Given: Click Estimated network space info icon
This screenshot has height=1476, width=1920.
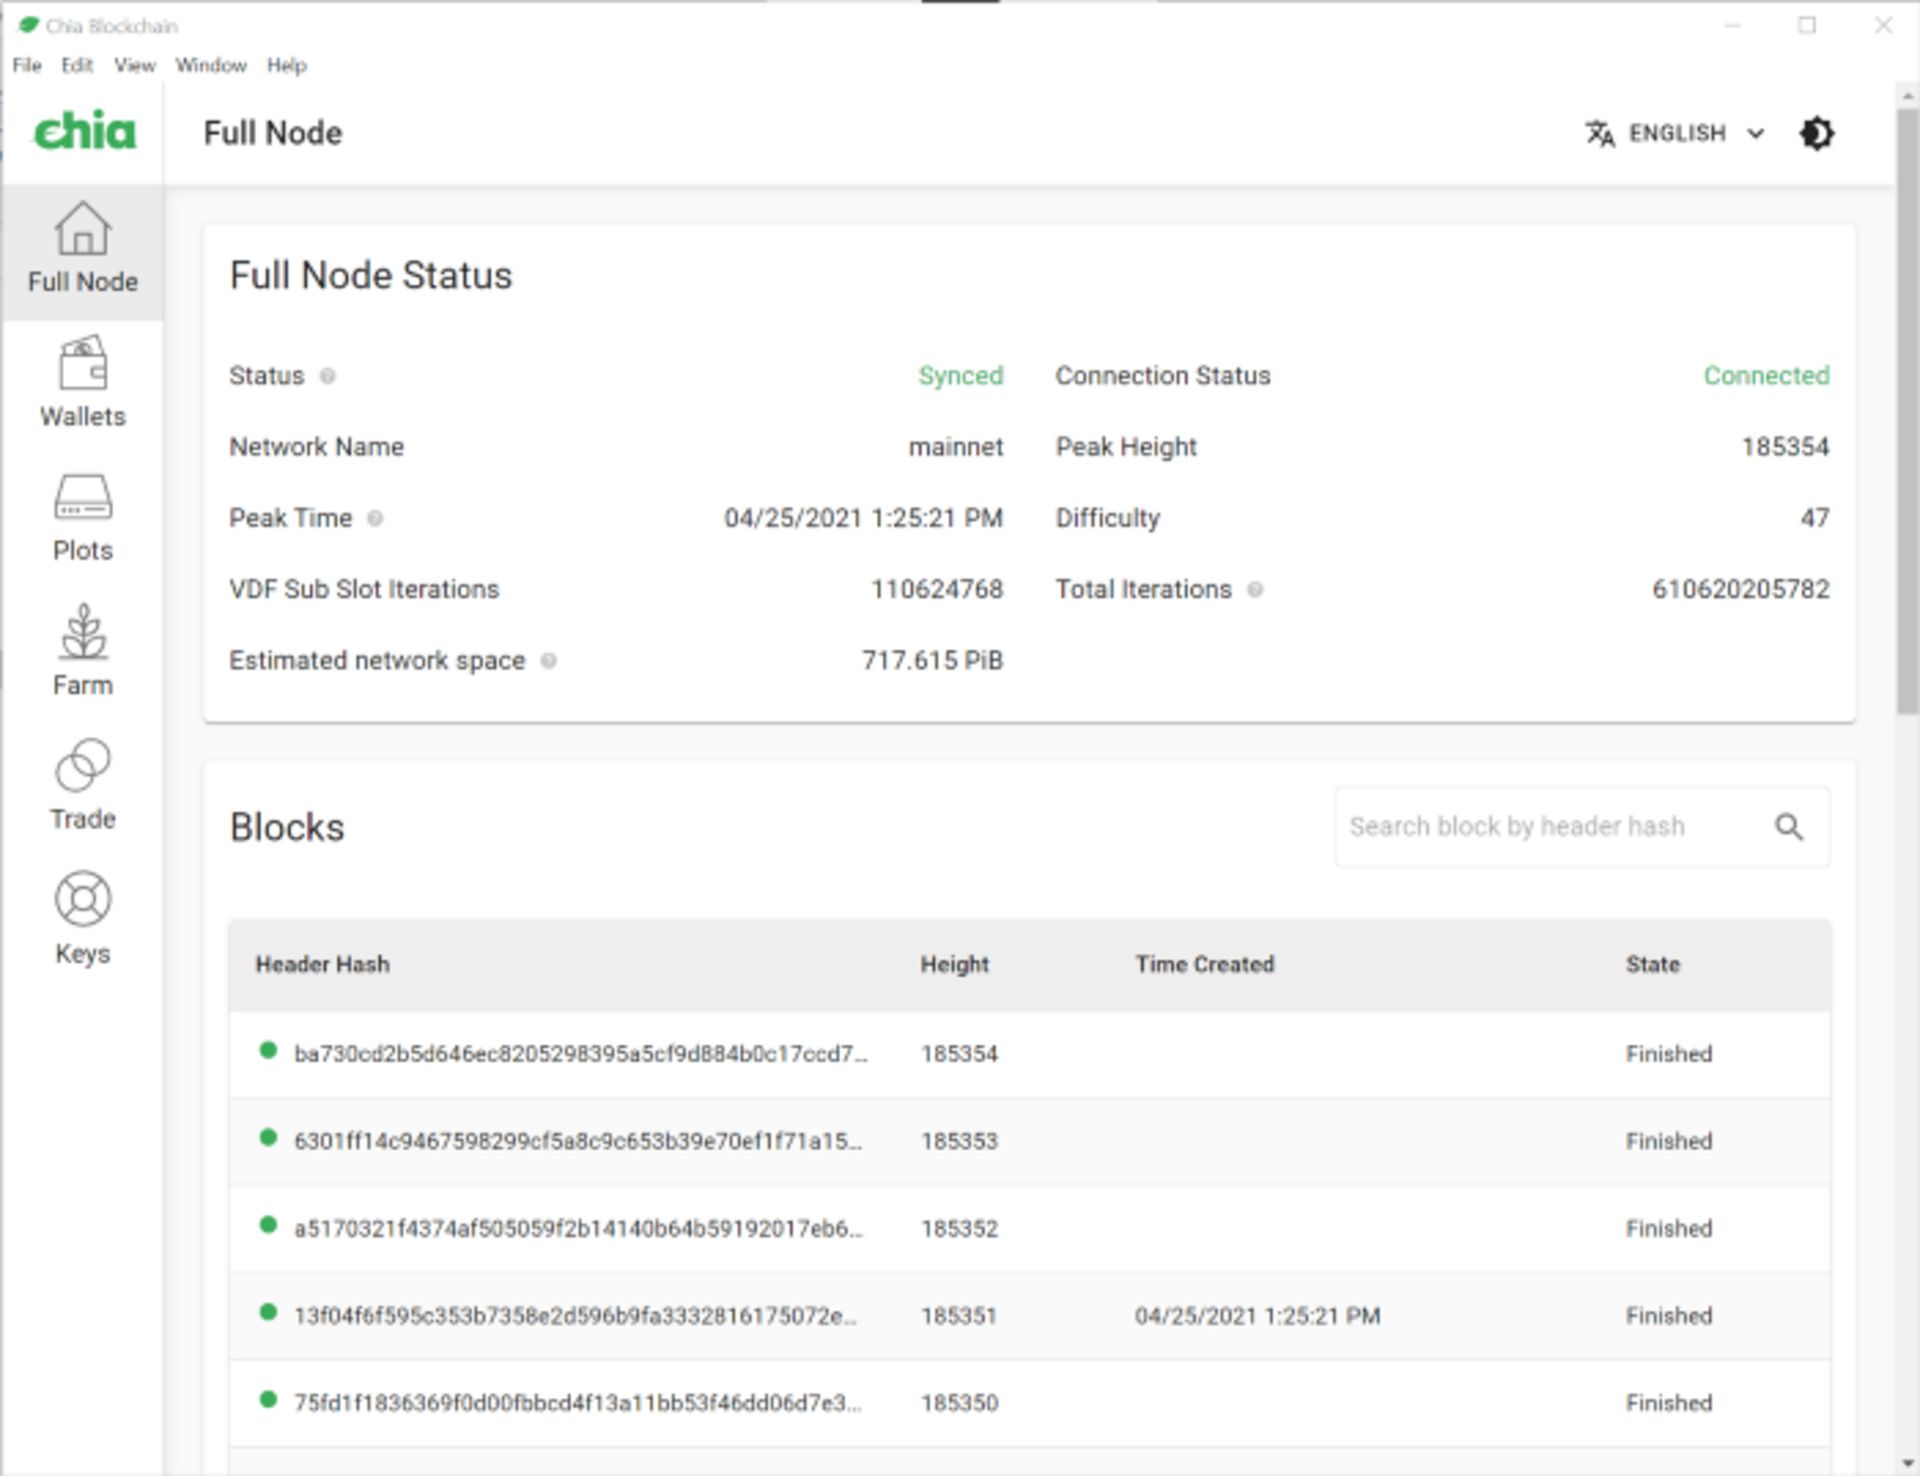Looking at the screenshot, I should coord(548,661).
